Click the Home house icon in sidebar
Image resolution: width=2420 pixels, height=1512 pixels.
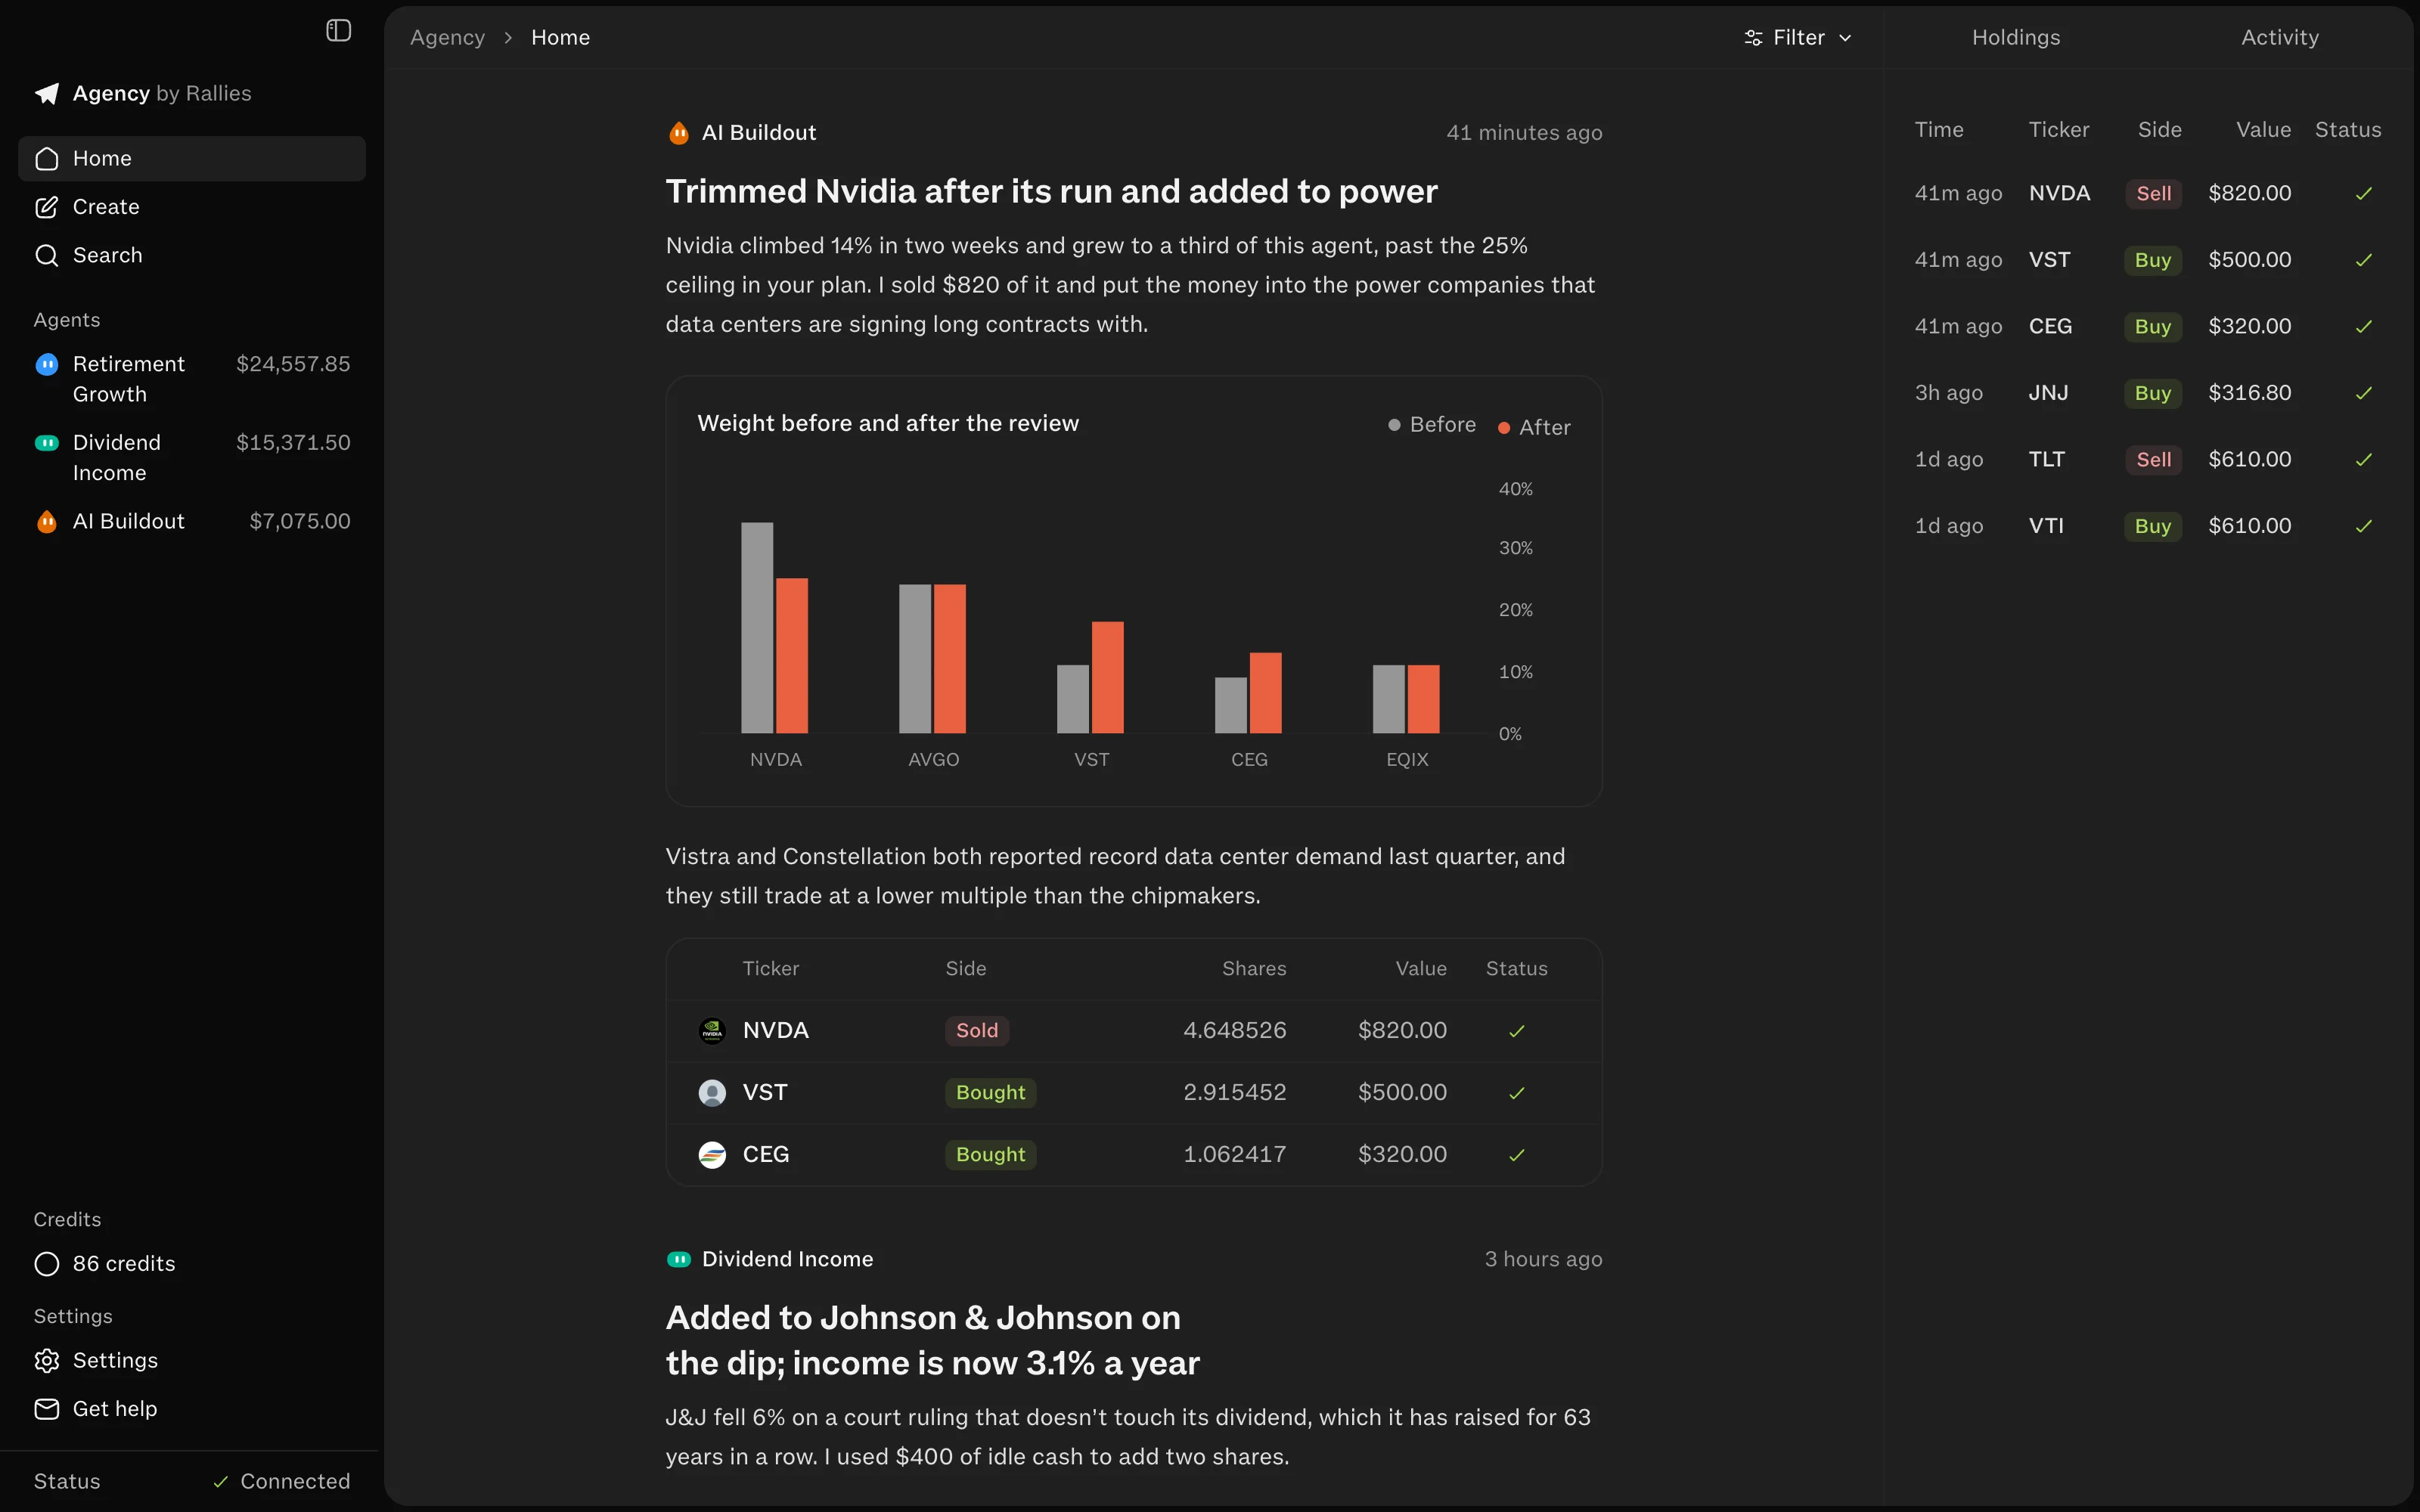point(47,159)
